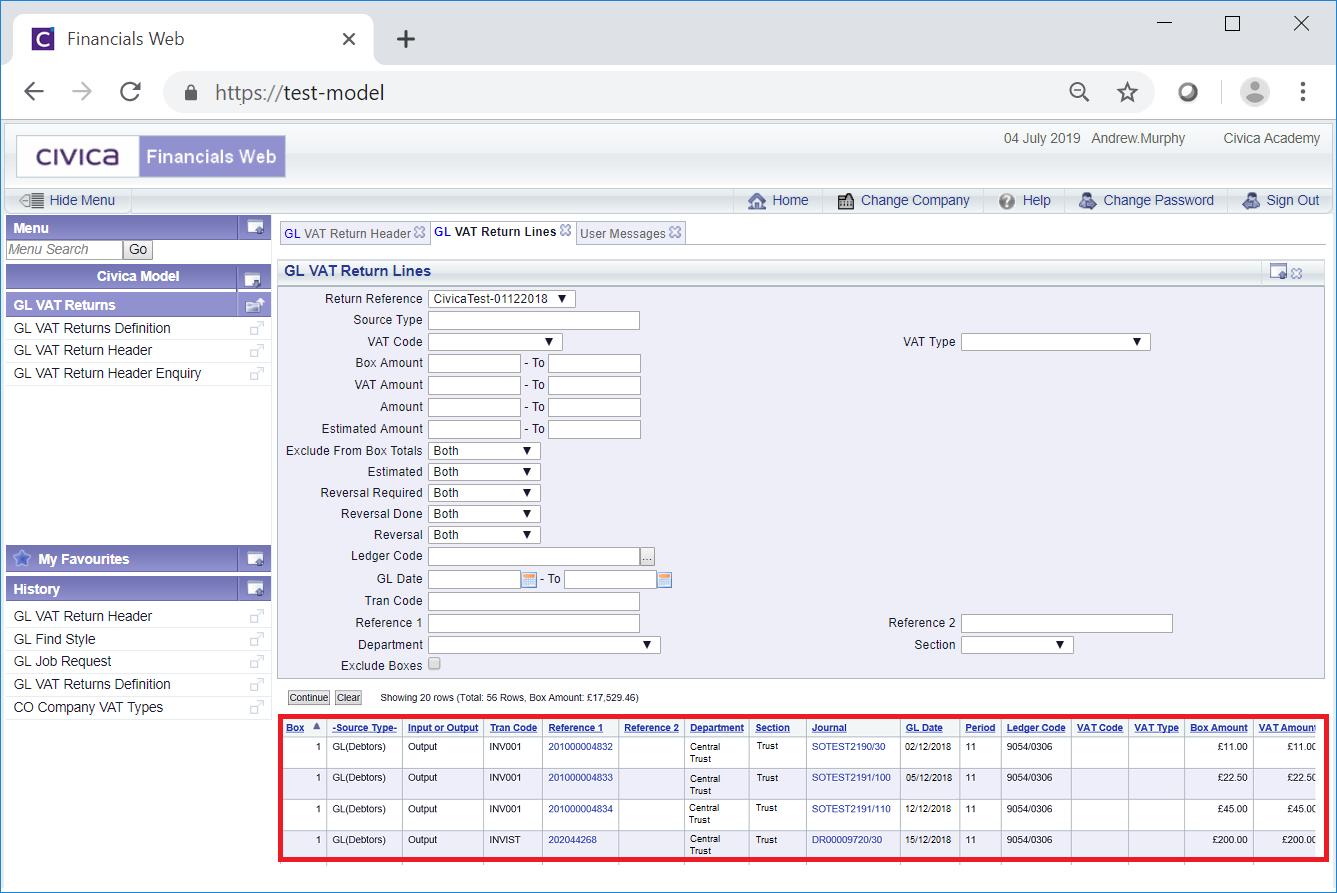This screenshot has height=893, width=1337.
Task: Open the Reversal Done dropdown
Action: (484, 514)
